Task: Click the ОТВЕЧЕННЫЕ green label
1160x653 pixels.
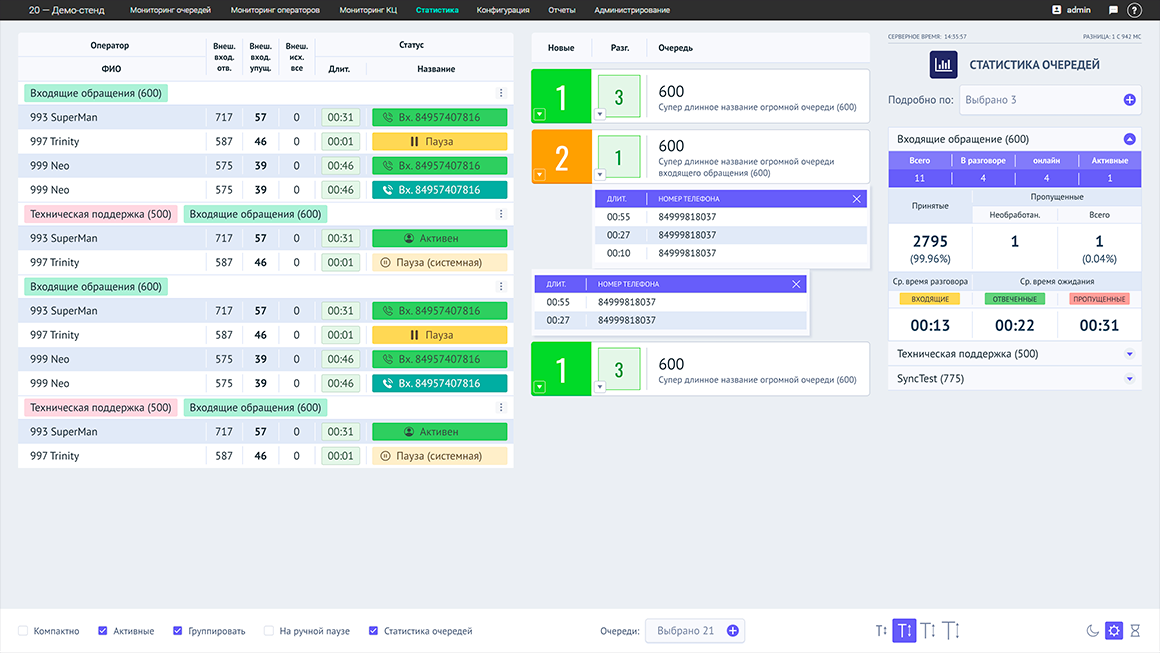Action: click(x=1014, y=299)
